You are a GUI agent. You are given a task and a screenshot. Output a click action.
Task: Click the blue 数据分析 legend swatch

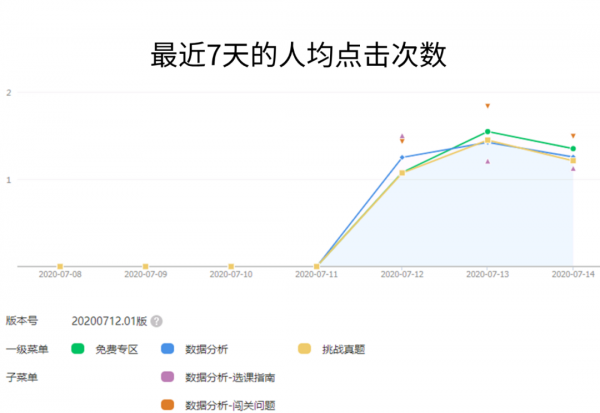168,349
